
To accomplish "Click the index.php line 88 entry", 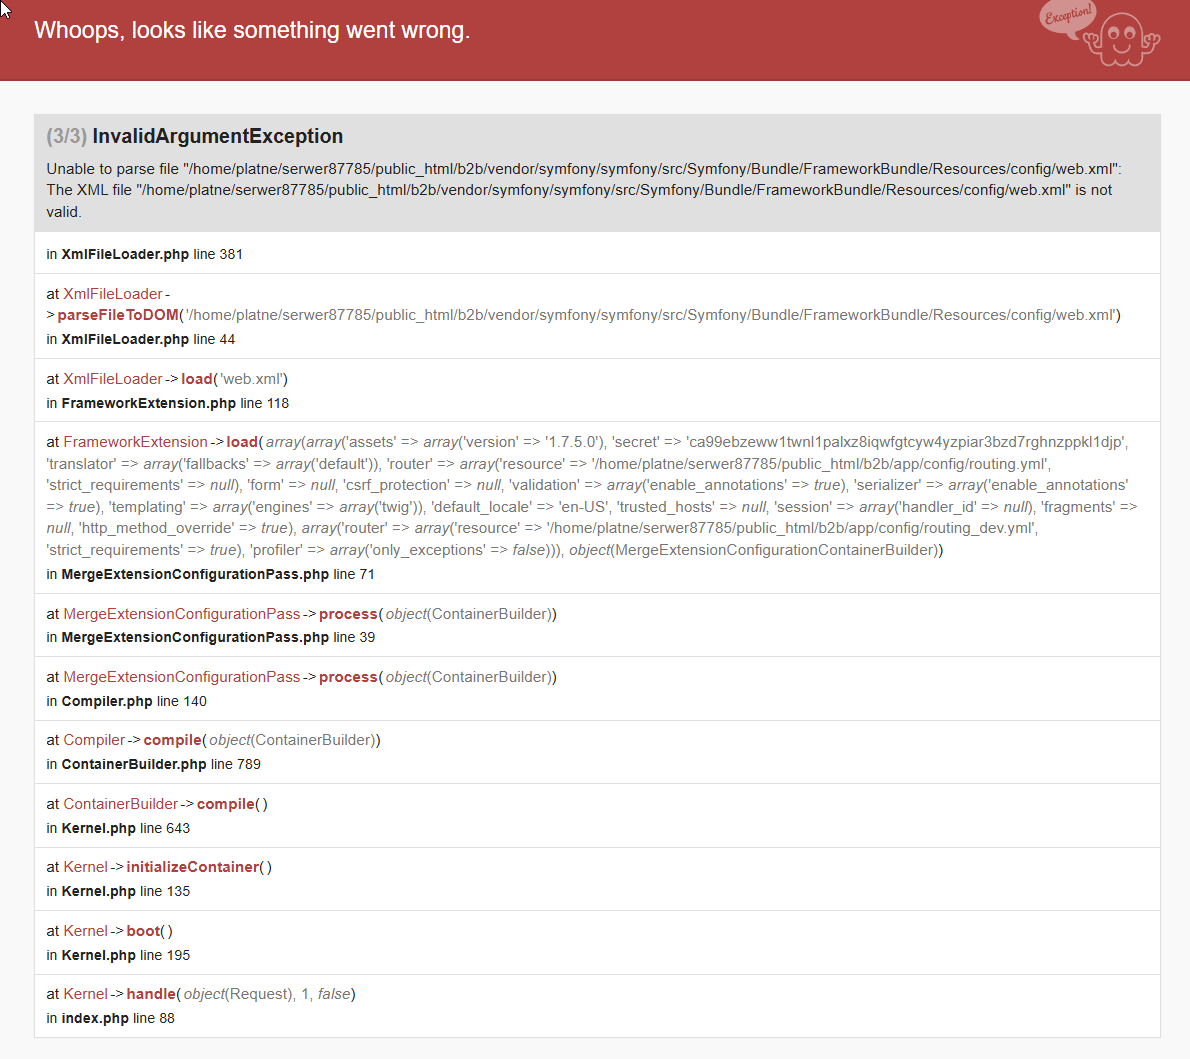I will [110, 1018].
